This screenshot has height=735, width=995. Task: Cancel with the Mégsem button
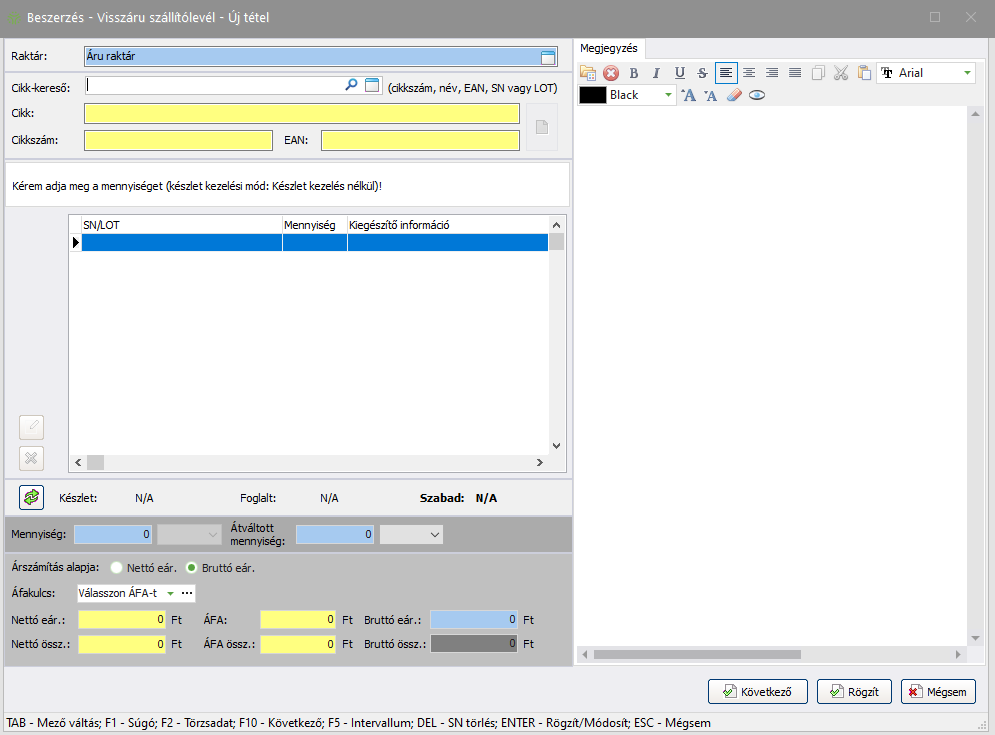tap(938, 691)
